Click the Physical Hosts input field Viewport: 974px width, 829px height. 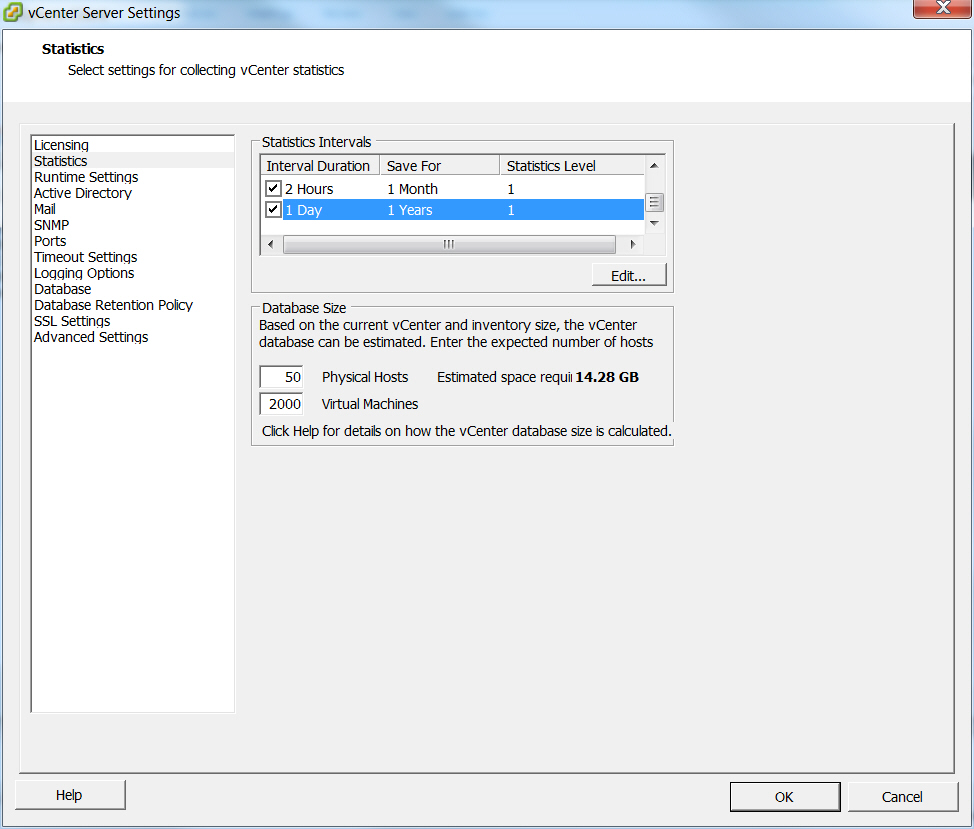(281, 377)
